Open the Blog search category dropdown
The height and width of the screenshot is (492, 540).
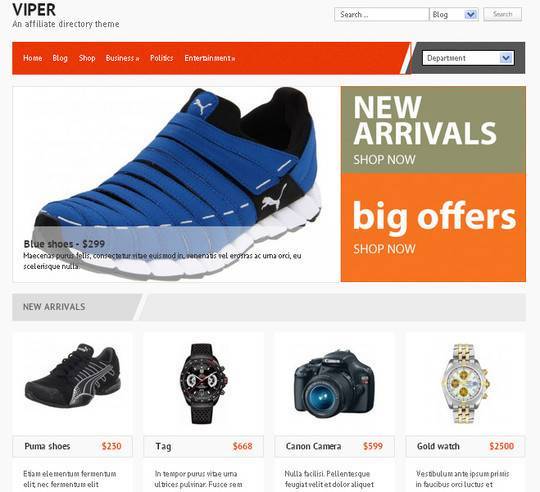click(x=454, y=14)
